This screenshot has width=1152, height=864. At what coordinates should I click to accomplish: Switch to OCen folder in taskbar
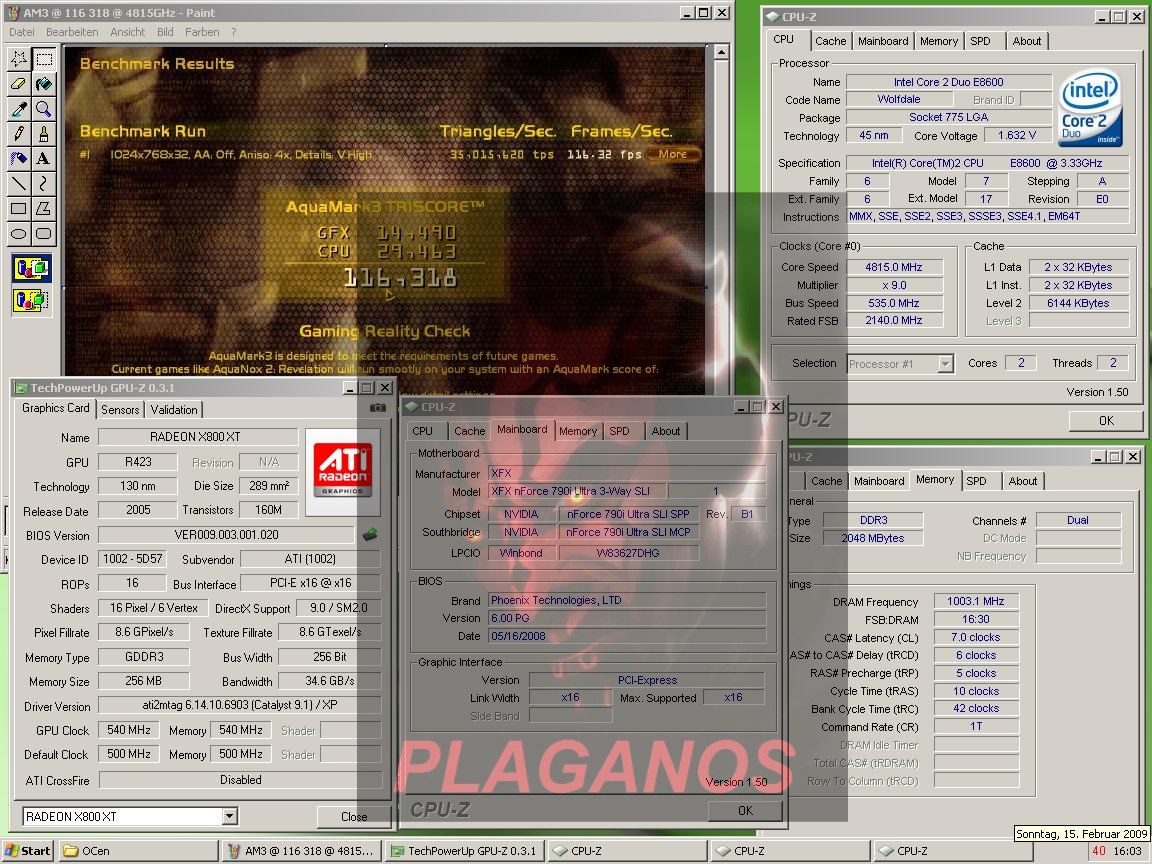tap(137, 851)
